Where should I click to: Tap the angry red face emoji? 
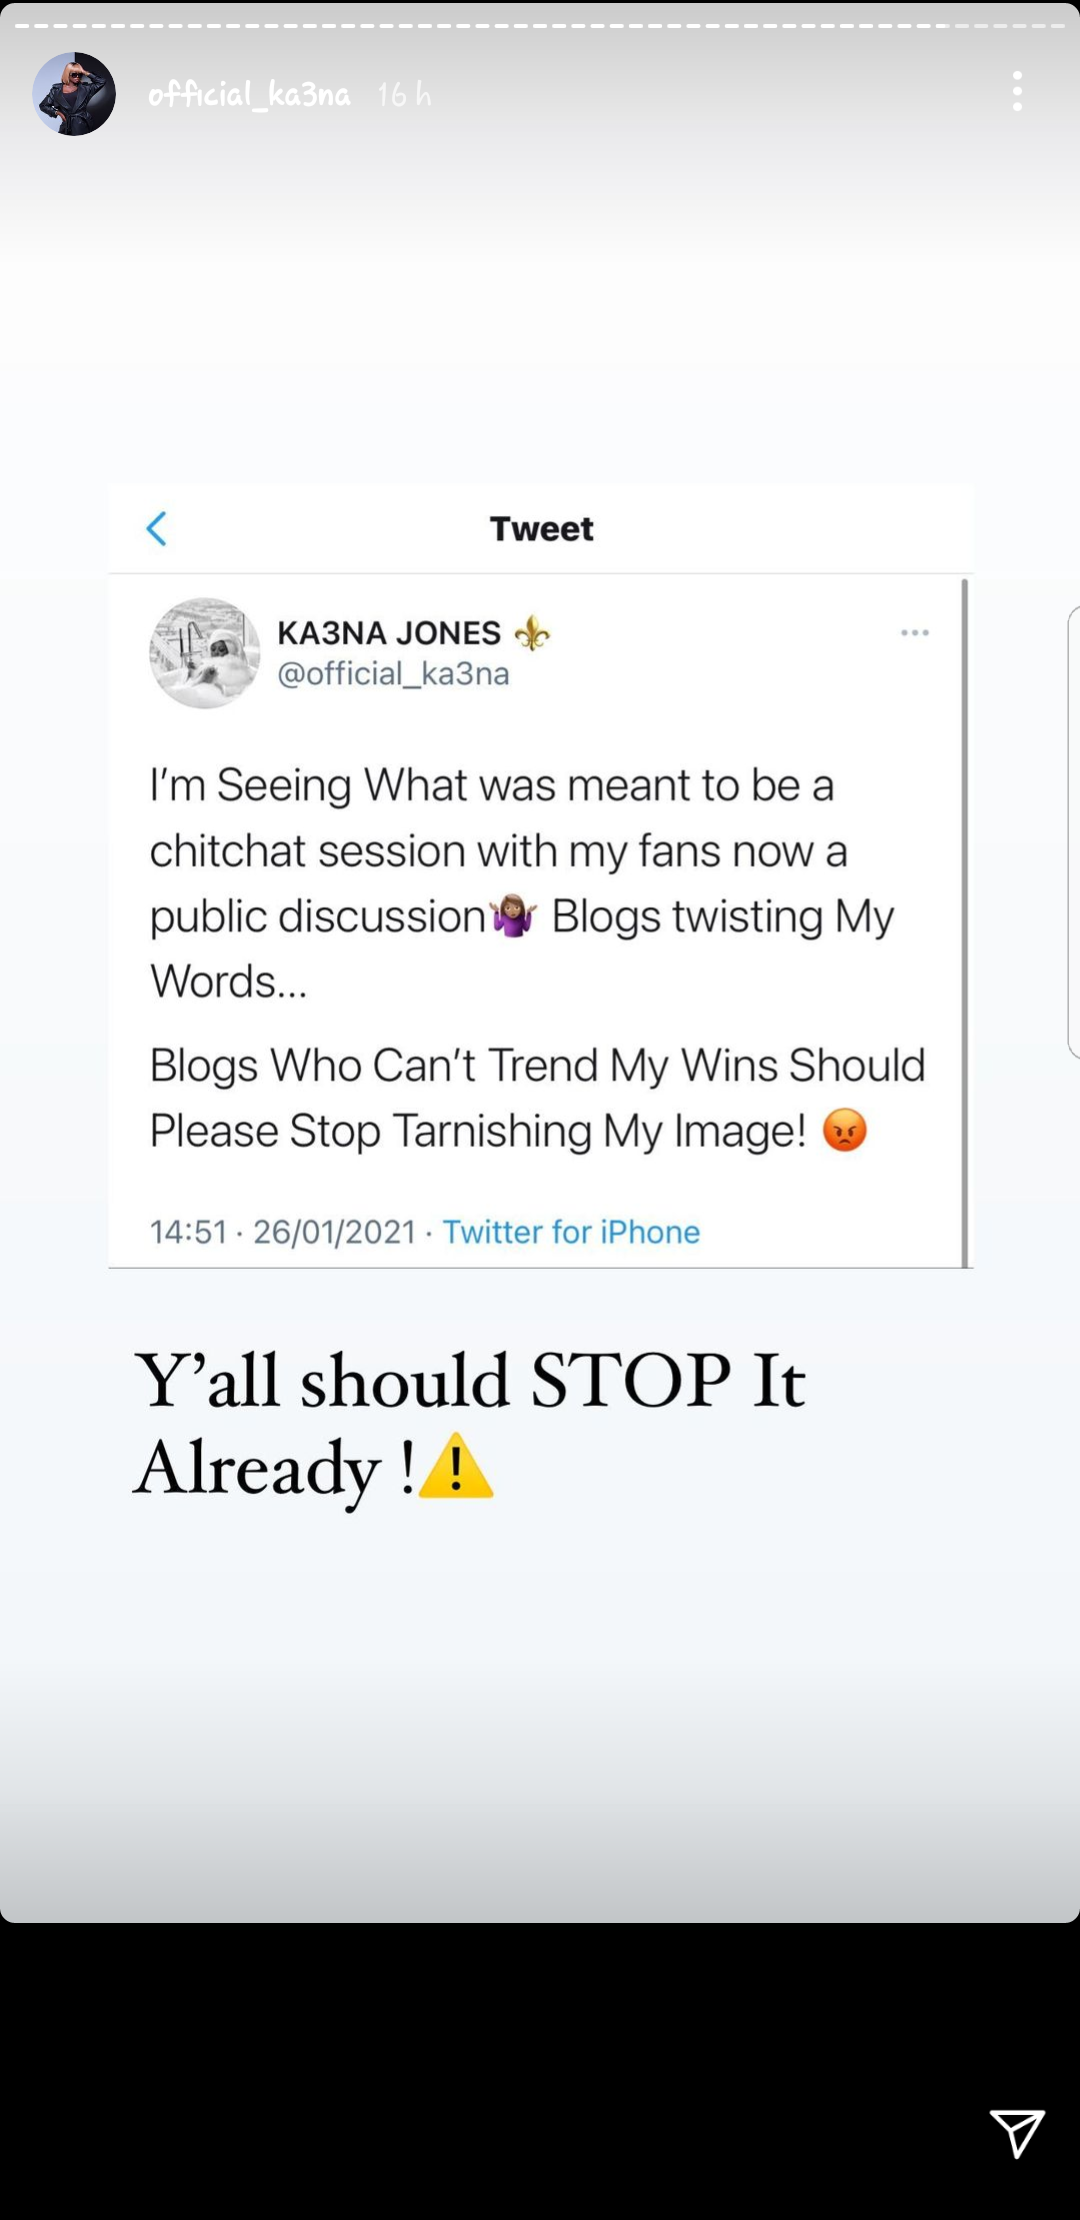coord(845,1131)
